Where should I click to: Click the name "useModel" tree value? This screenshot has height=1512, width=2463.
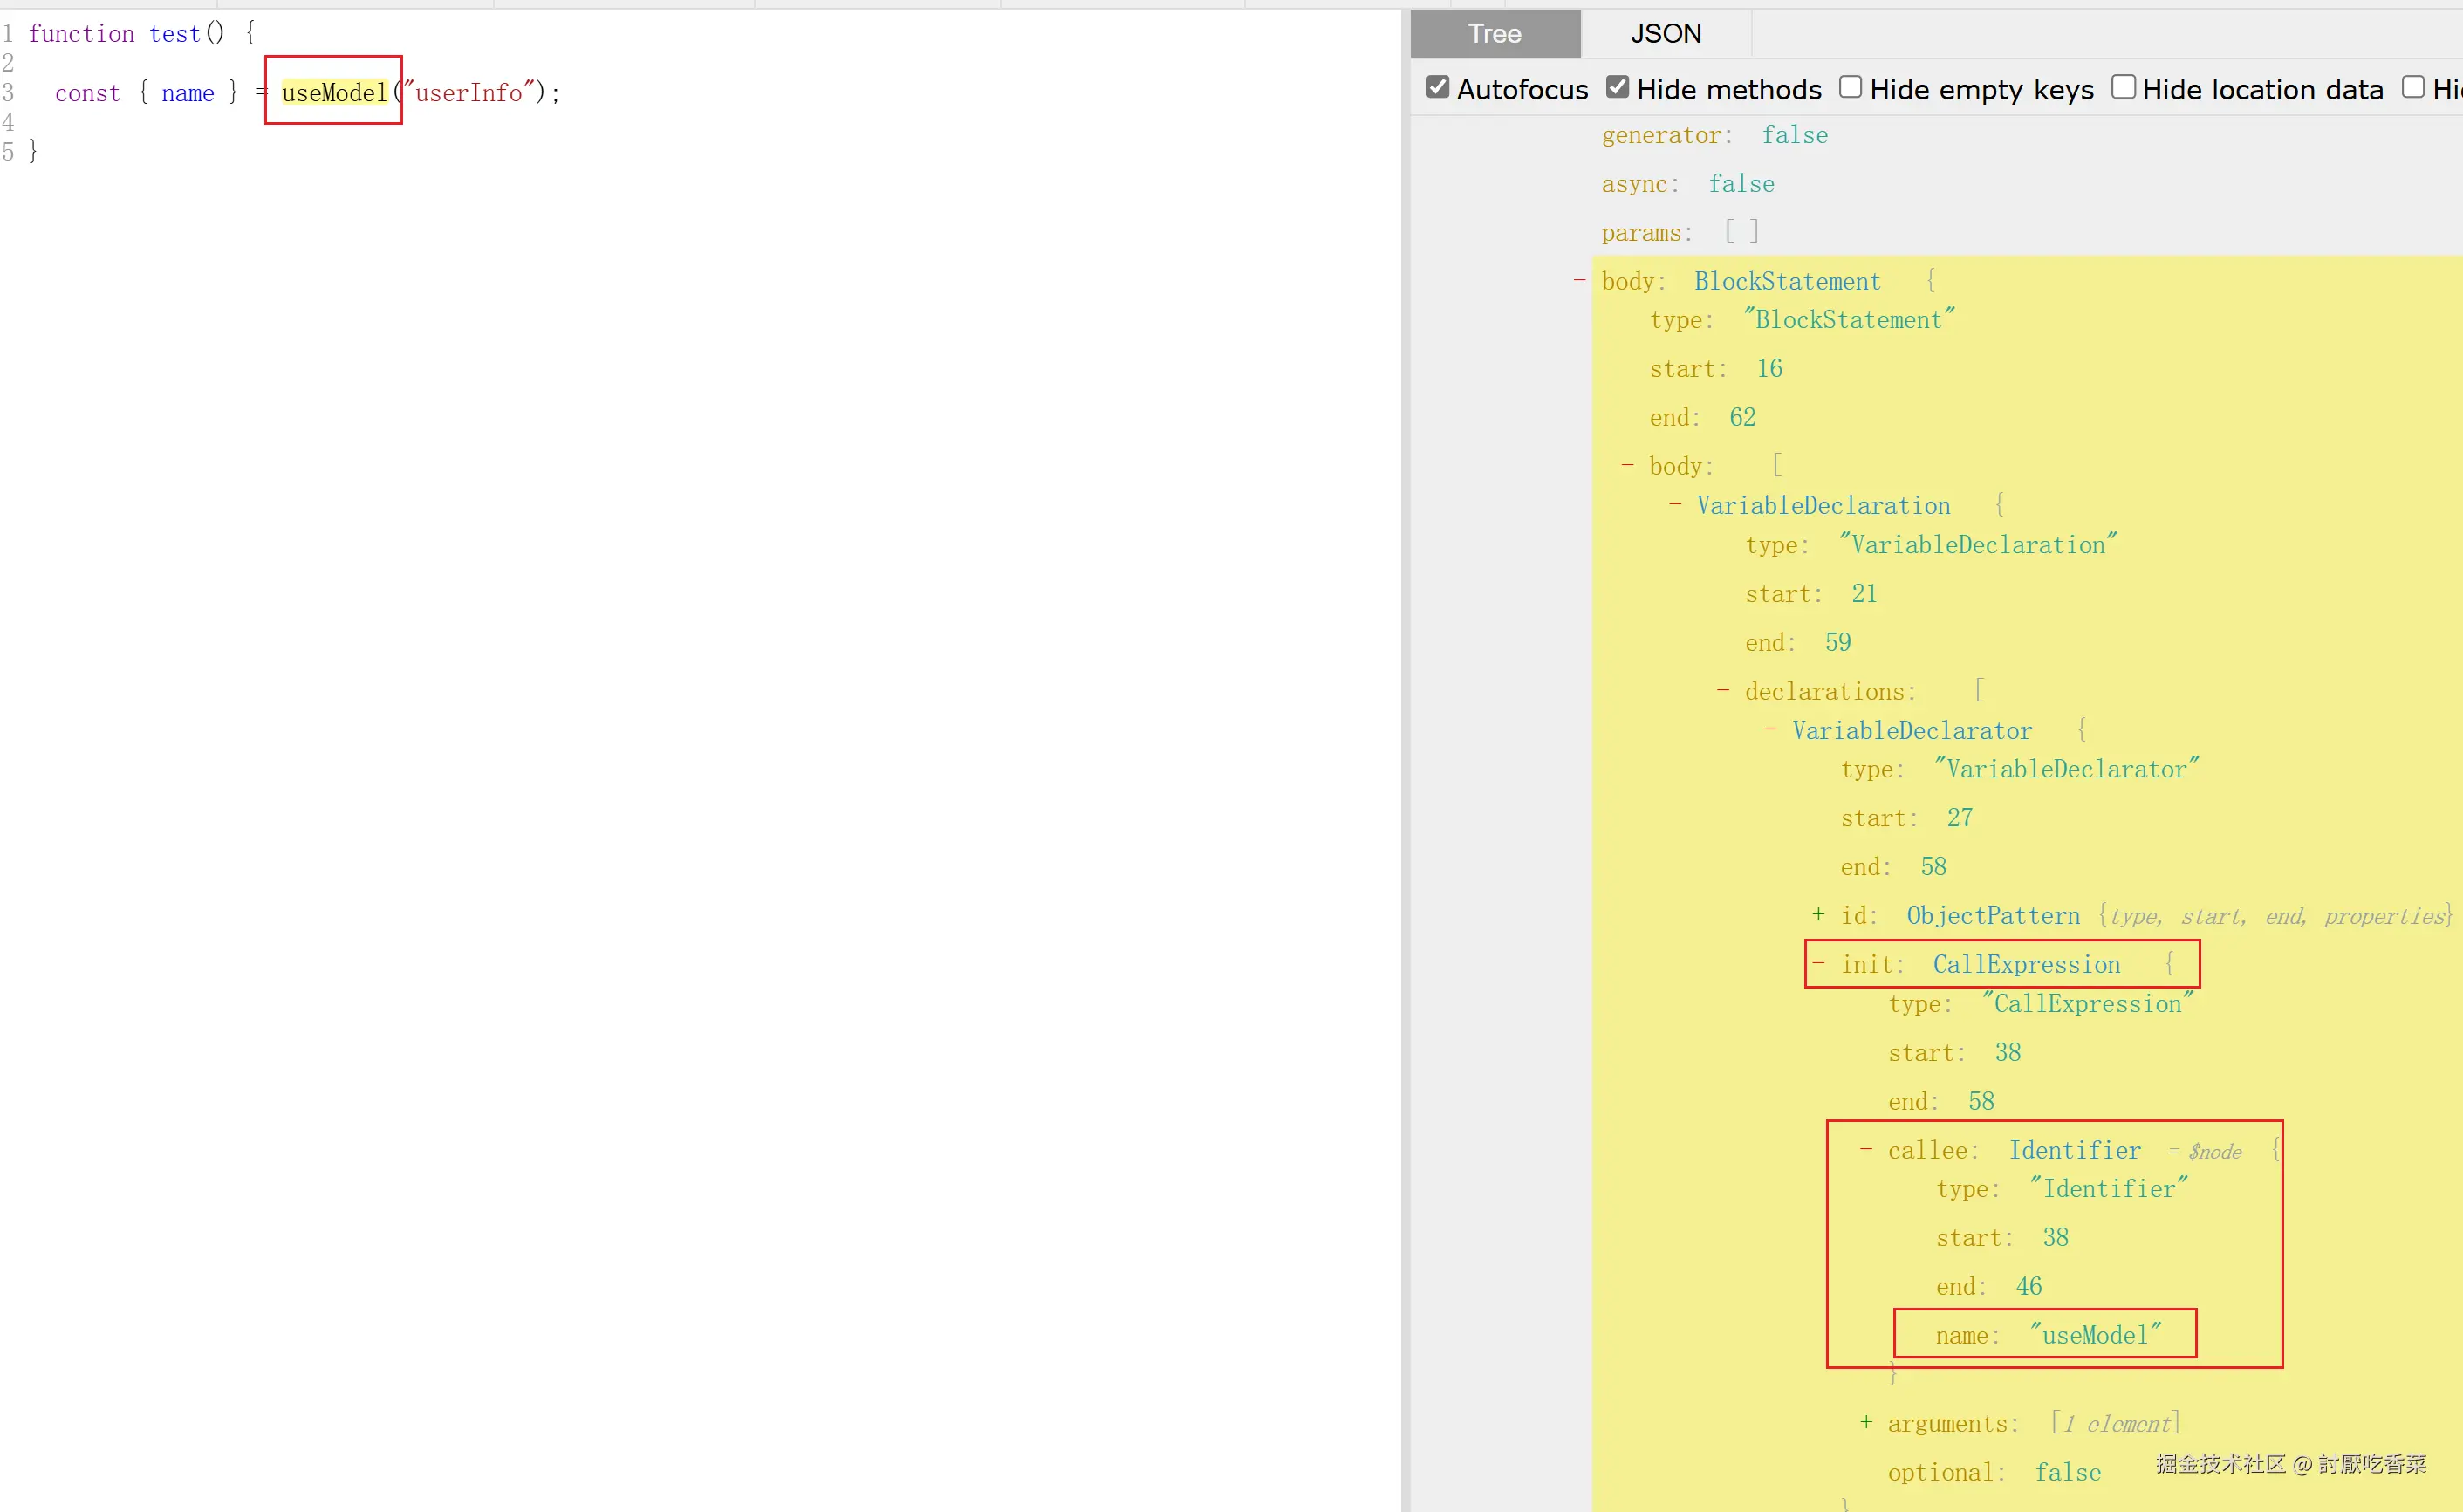(x=2094, y=1335)
